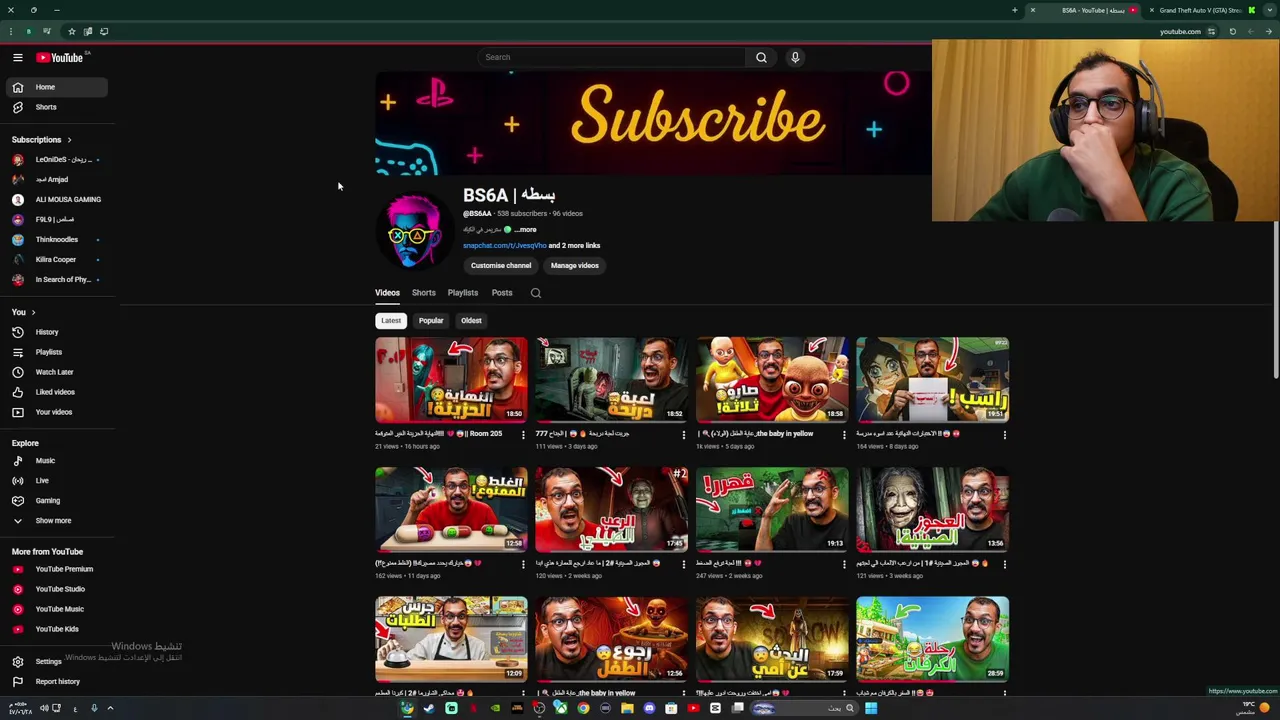Open a new browser tab

pyautogui.click(x=1014, y=10)
